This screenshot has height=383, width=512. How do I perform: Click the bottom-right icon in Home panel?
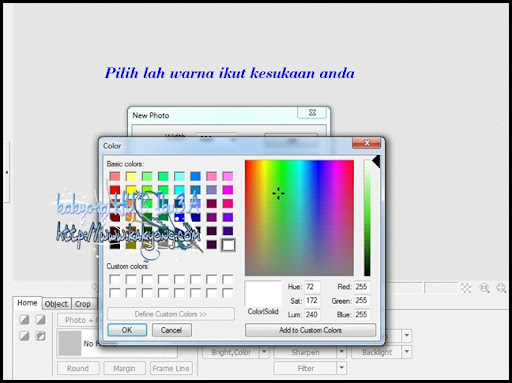(x=40, y=336)
